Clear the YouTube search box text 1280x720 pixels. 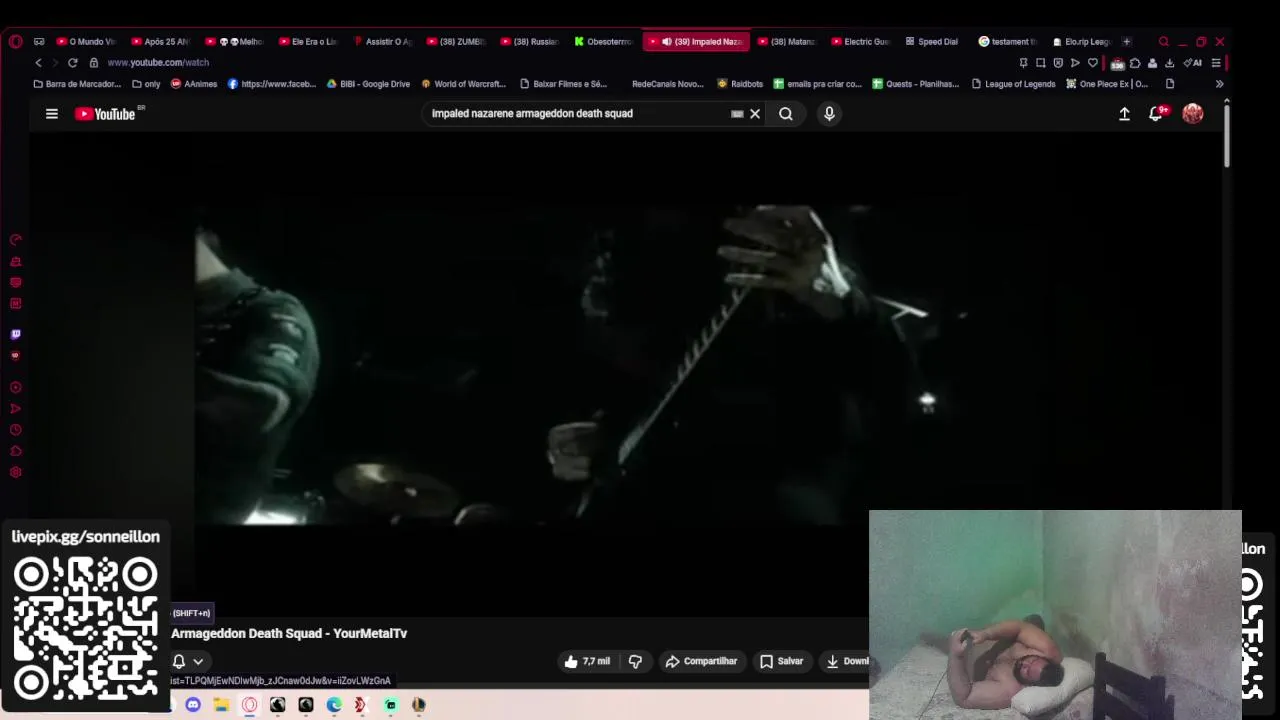tap(755, 114)
